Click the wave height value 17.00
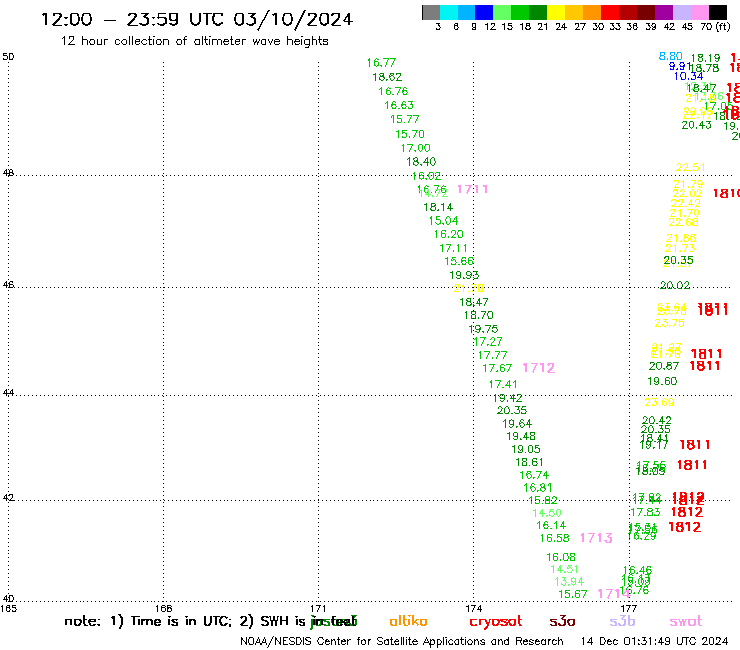Image resolution: width=740 pixels, height=650 pixels. coord(416,148)
